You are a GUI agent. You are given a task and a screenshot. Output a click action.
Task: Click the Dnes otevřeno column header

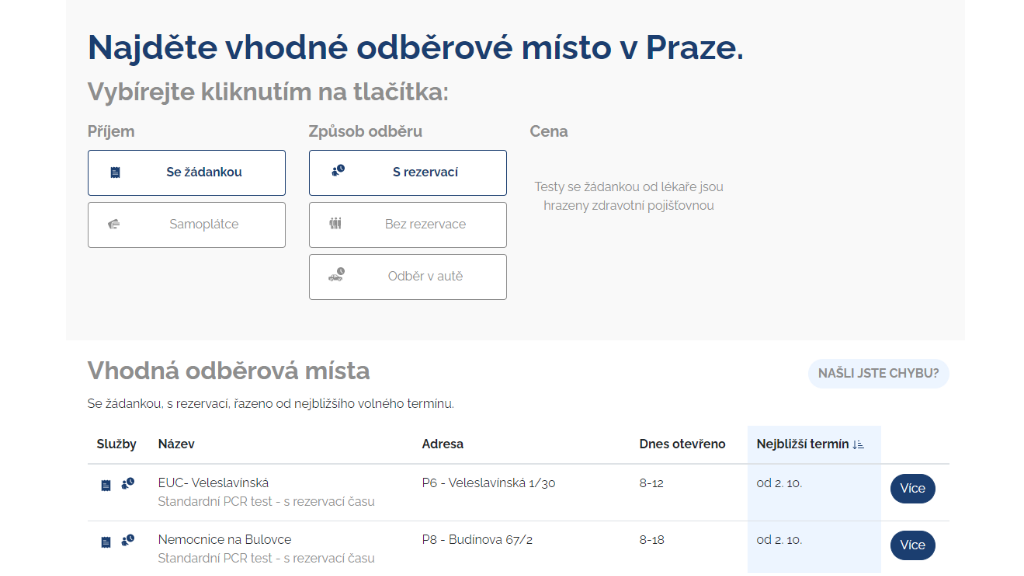pos(682,444)
